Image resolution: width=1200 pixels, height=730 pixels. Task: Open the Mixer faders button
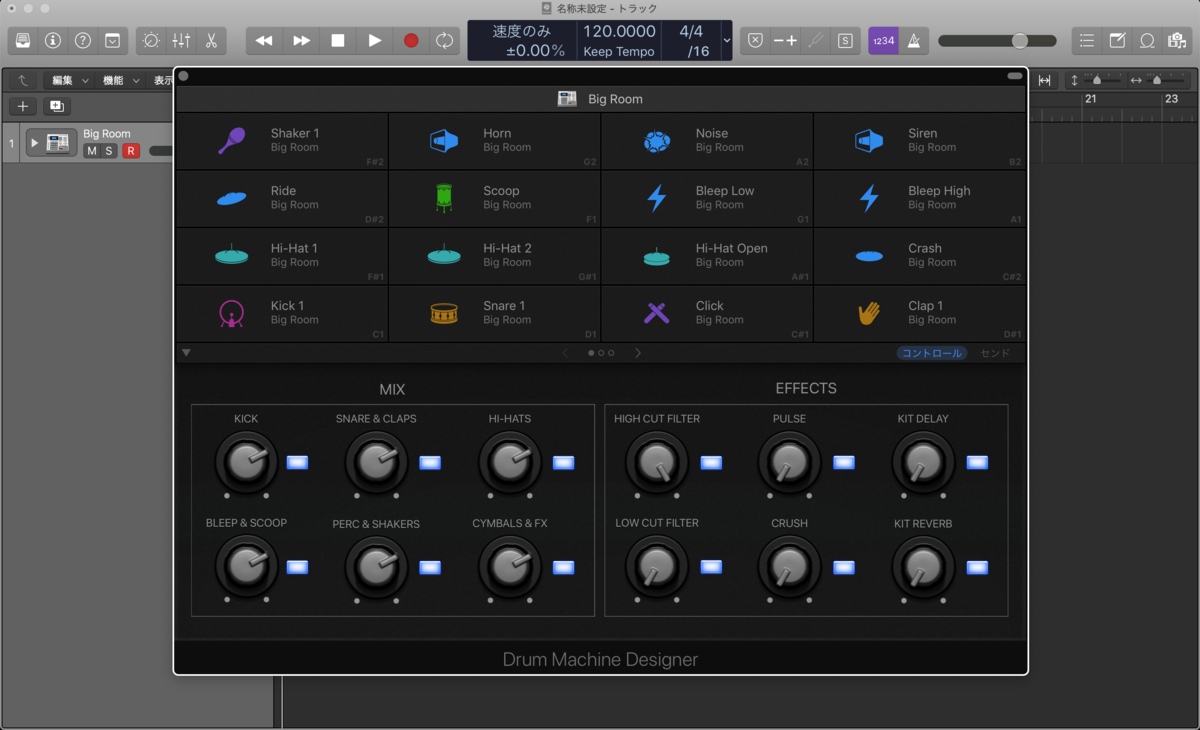coord(181,41)
